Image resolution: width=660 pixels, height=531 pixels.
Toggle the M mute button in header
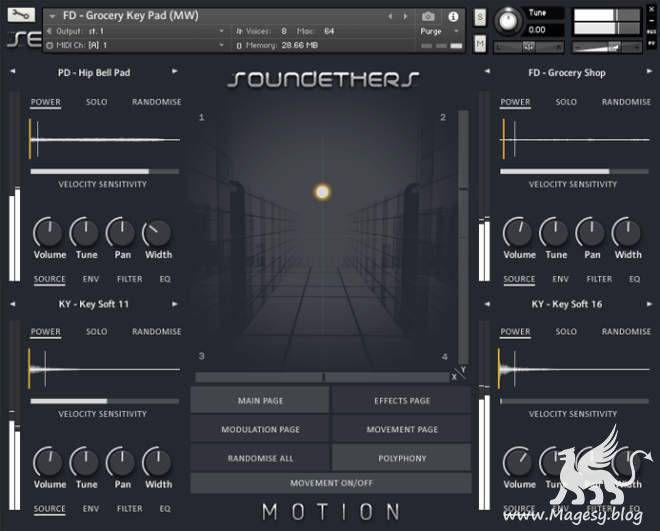click(x=480, y=44)
